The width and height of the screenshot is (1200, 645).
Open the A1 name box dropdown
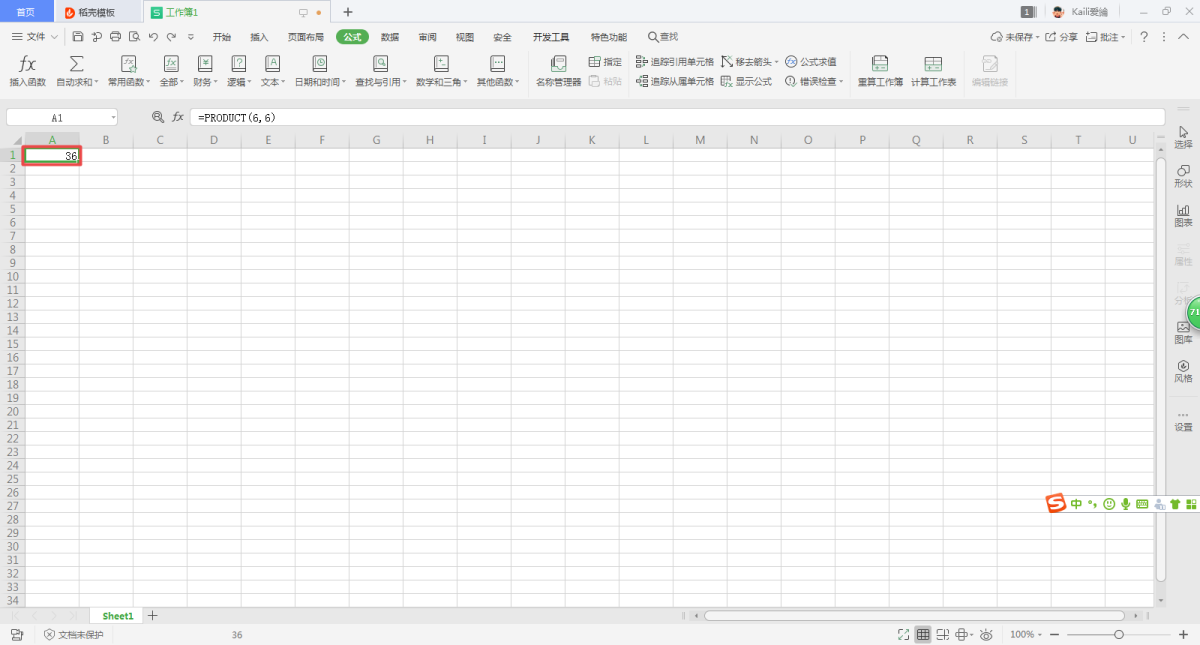(113, 118)
